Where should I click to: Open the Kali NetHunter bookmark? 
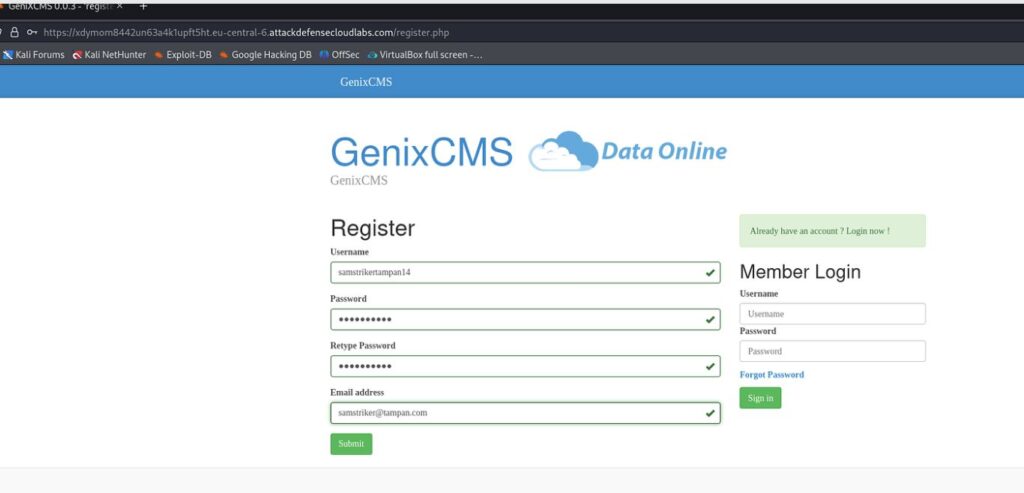pyautogui.click(x=109, y=55)
